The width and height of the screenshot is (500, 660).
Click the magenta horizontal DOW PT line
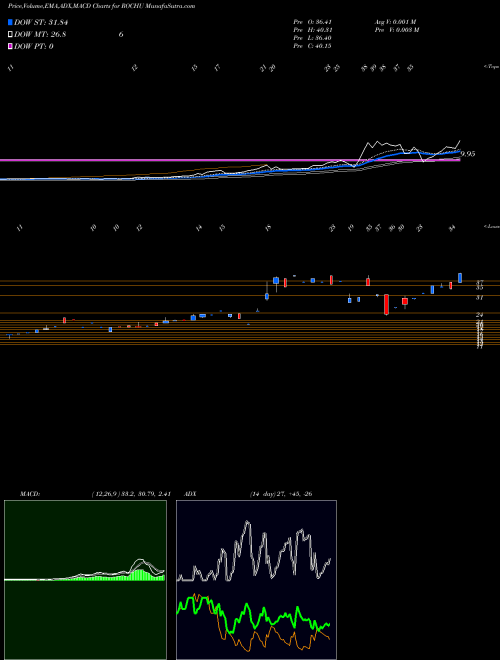(x=229, y=160)
